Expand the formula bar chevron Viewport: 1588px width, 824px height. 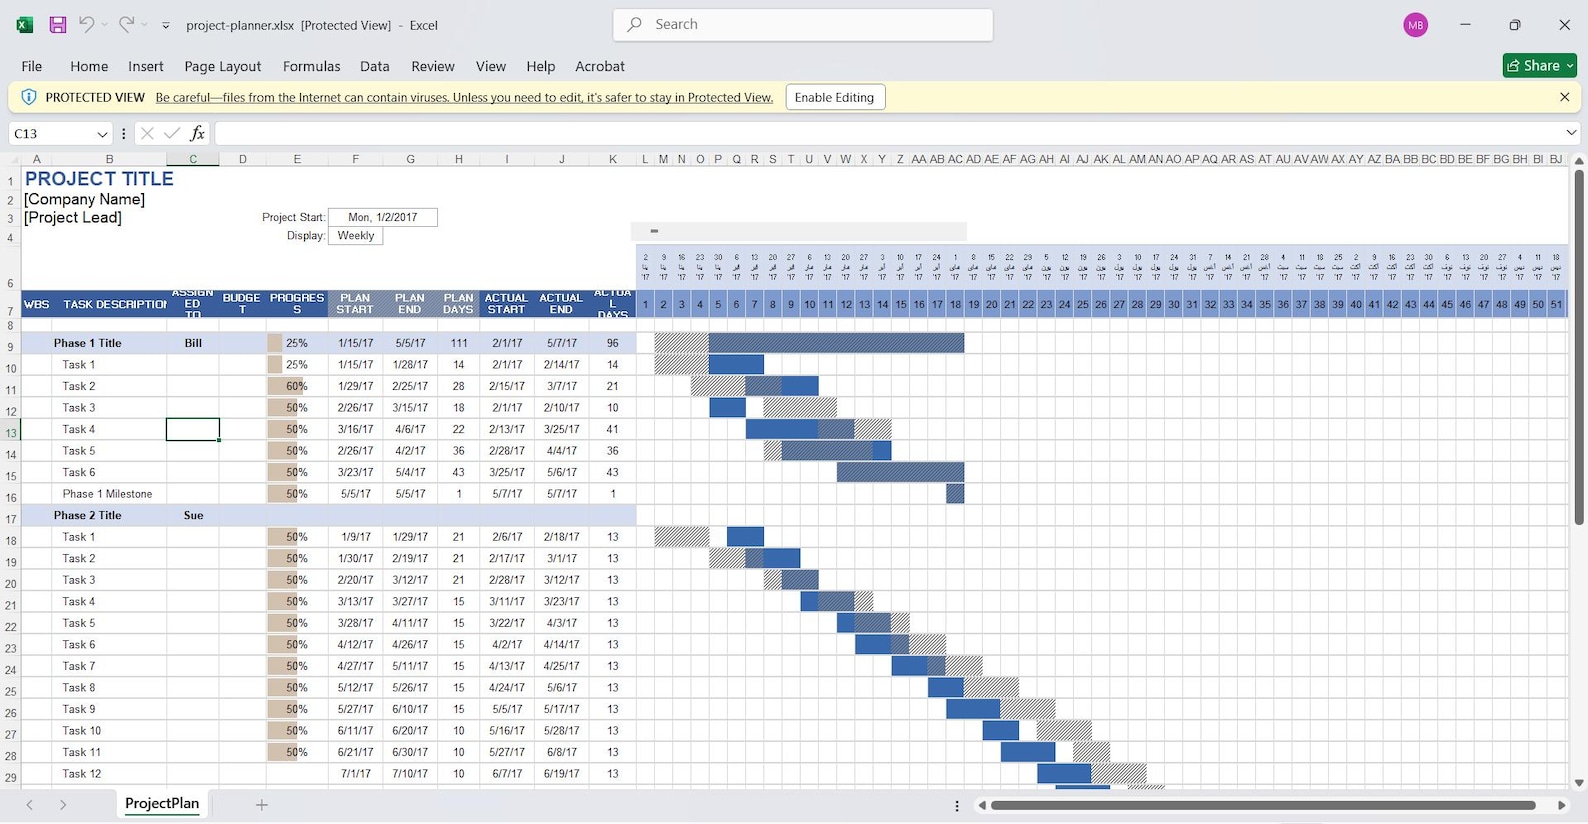pos(1571,133)
